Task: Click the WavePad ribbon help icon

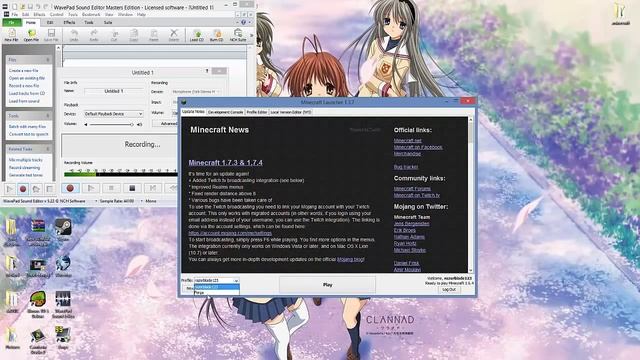Action: (244, 22)
